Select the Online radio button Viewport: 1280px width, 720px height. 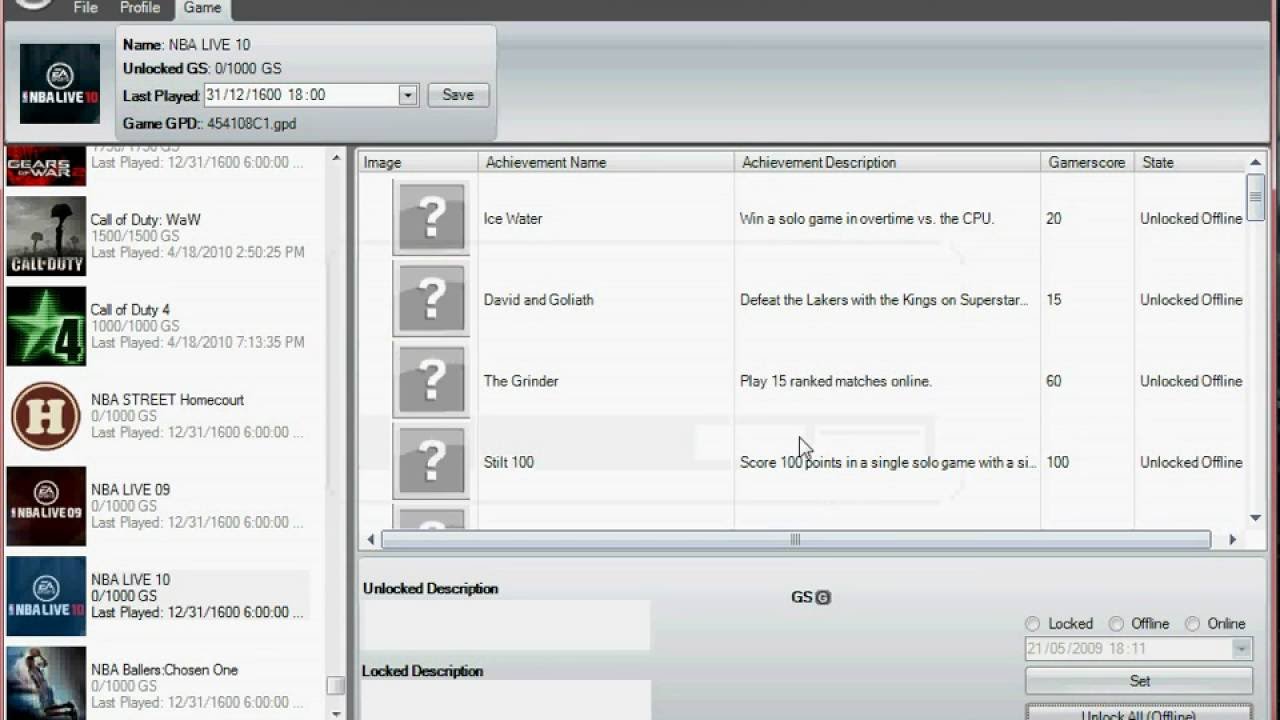click(x=1192, y=624)
